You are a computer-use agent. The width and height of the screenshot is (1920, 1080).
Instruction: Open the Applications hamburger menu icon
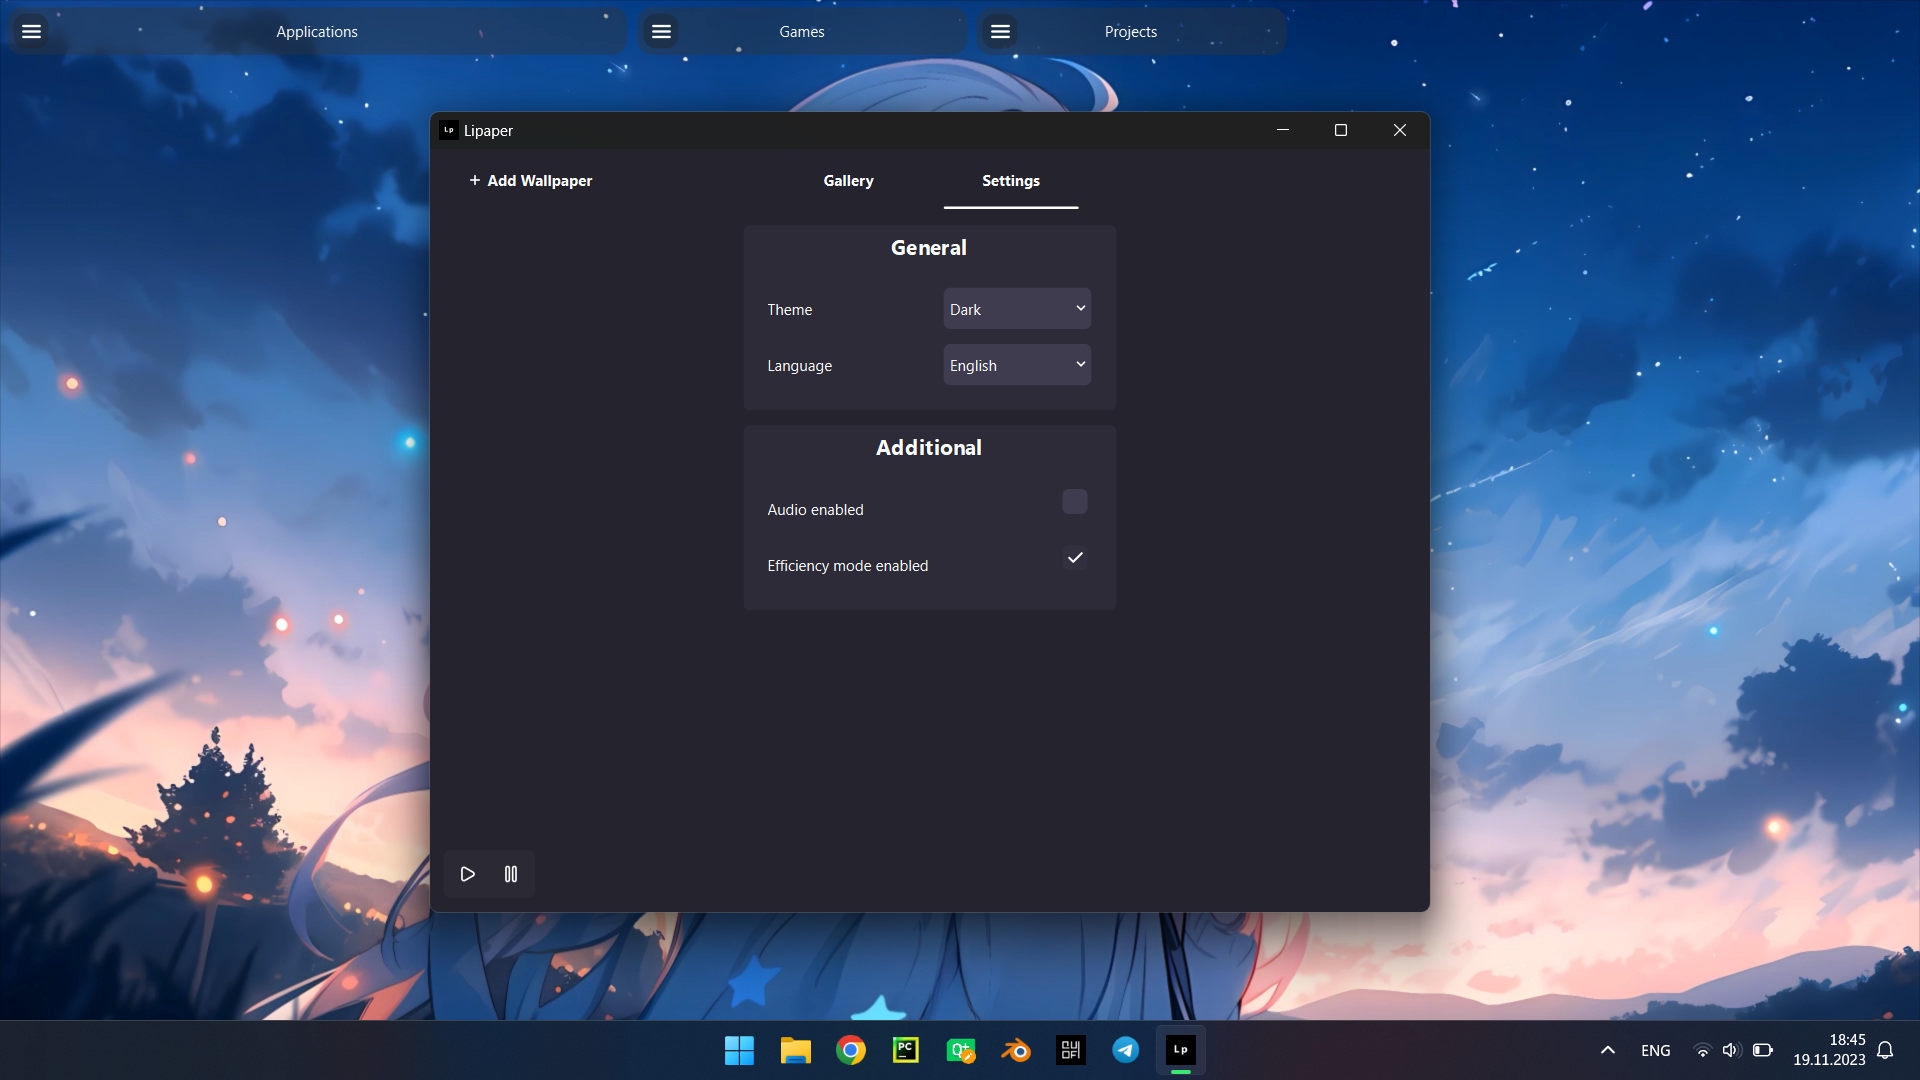31,32
